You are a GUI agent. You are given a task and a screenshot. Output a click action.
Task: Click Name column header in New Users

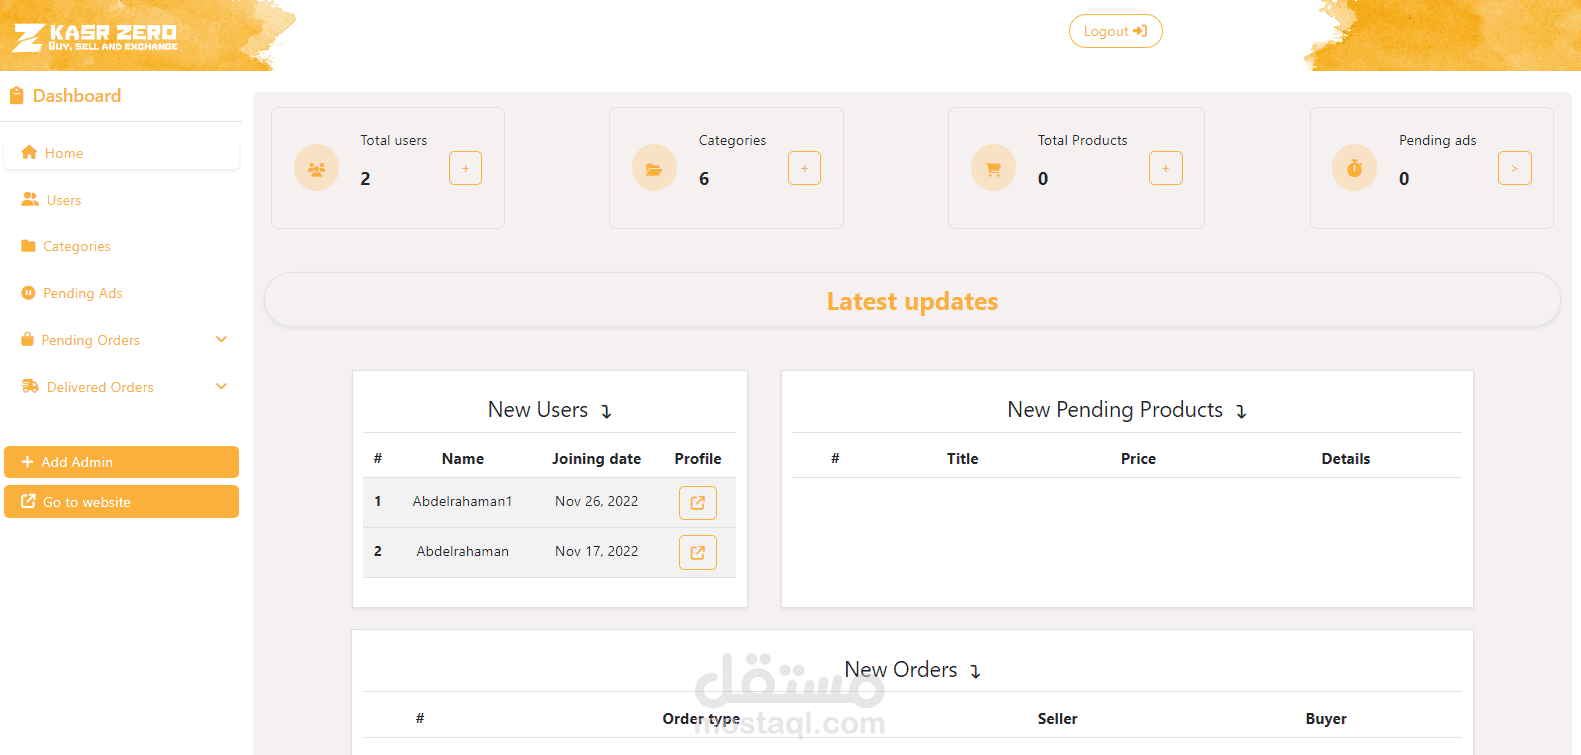pyautogui.click(x=463, y=459)
